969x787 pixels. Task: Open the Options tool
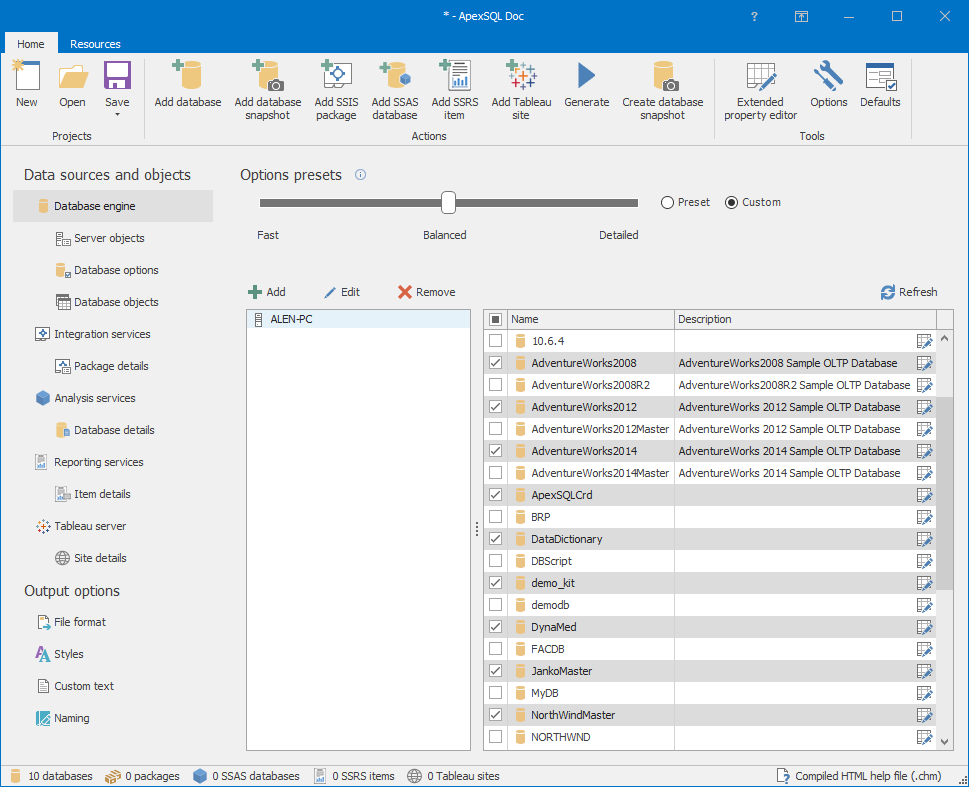[829, 84]
